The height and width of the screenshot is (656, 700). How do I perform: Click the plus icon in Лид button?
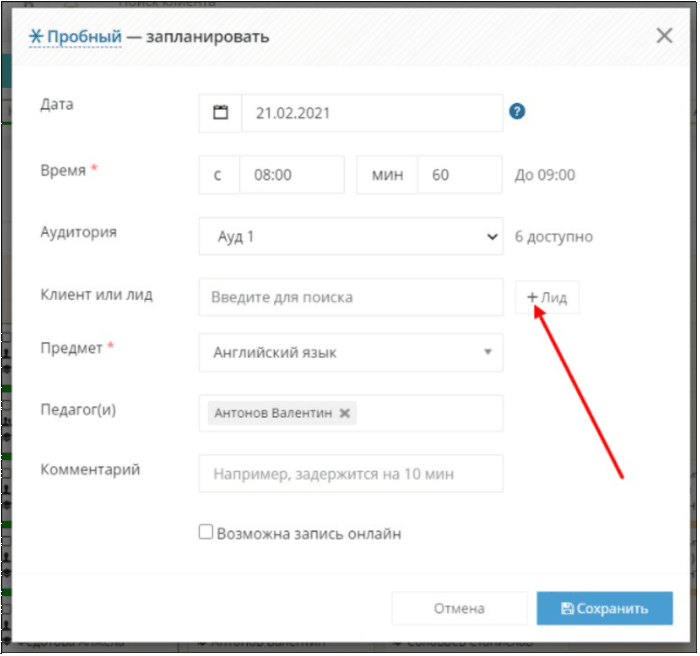tap(533, 298)
